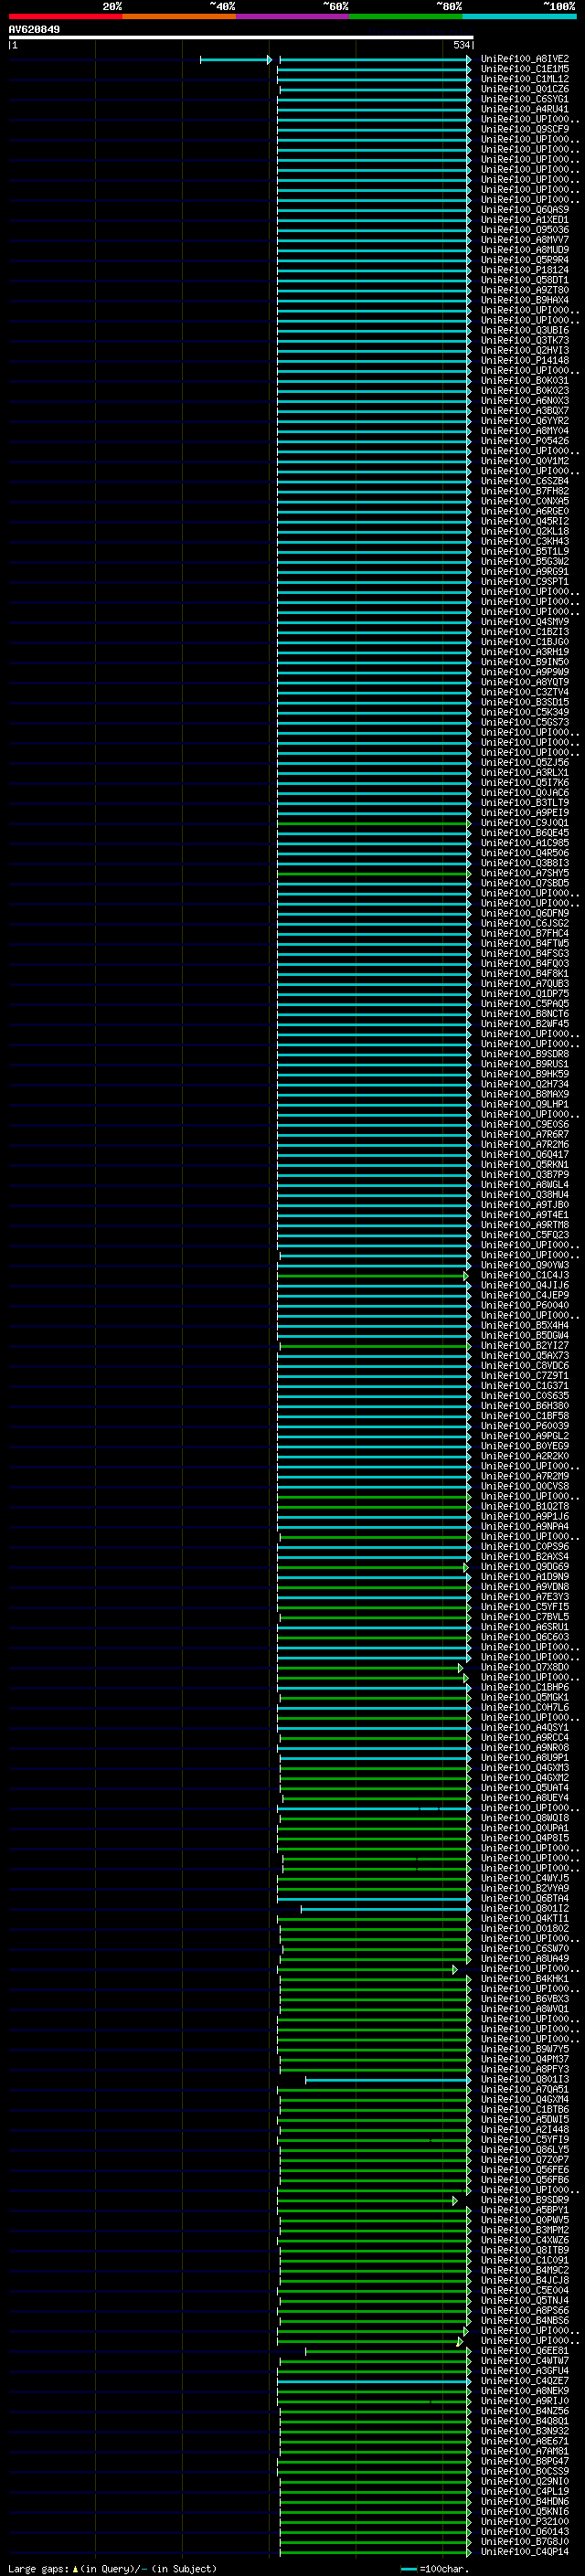The height and width of the screenshot is (2576, 585).
Task: Select the UniRef100_Q4P8I5 label
Action: click(x=524, y=1838)
